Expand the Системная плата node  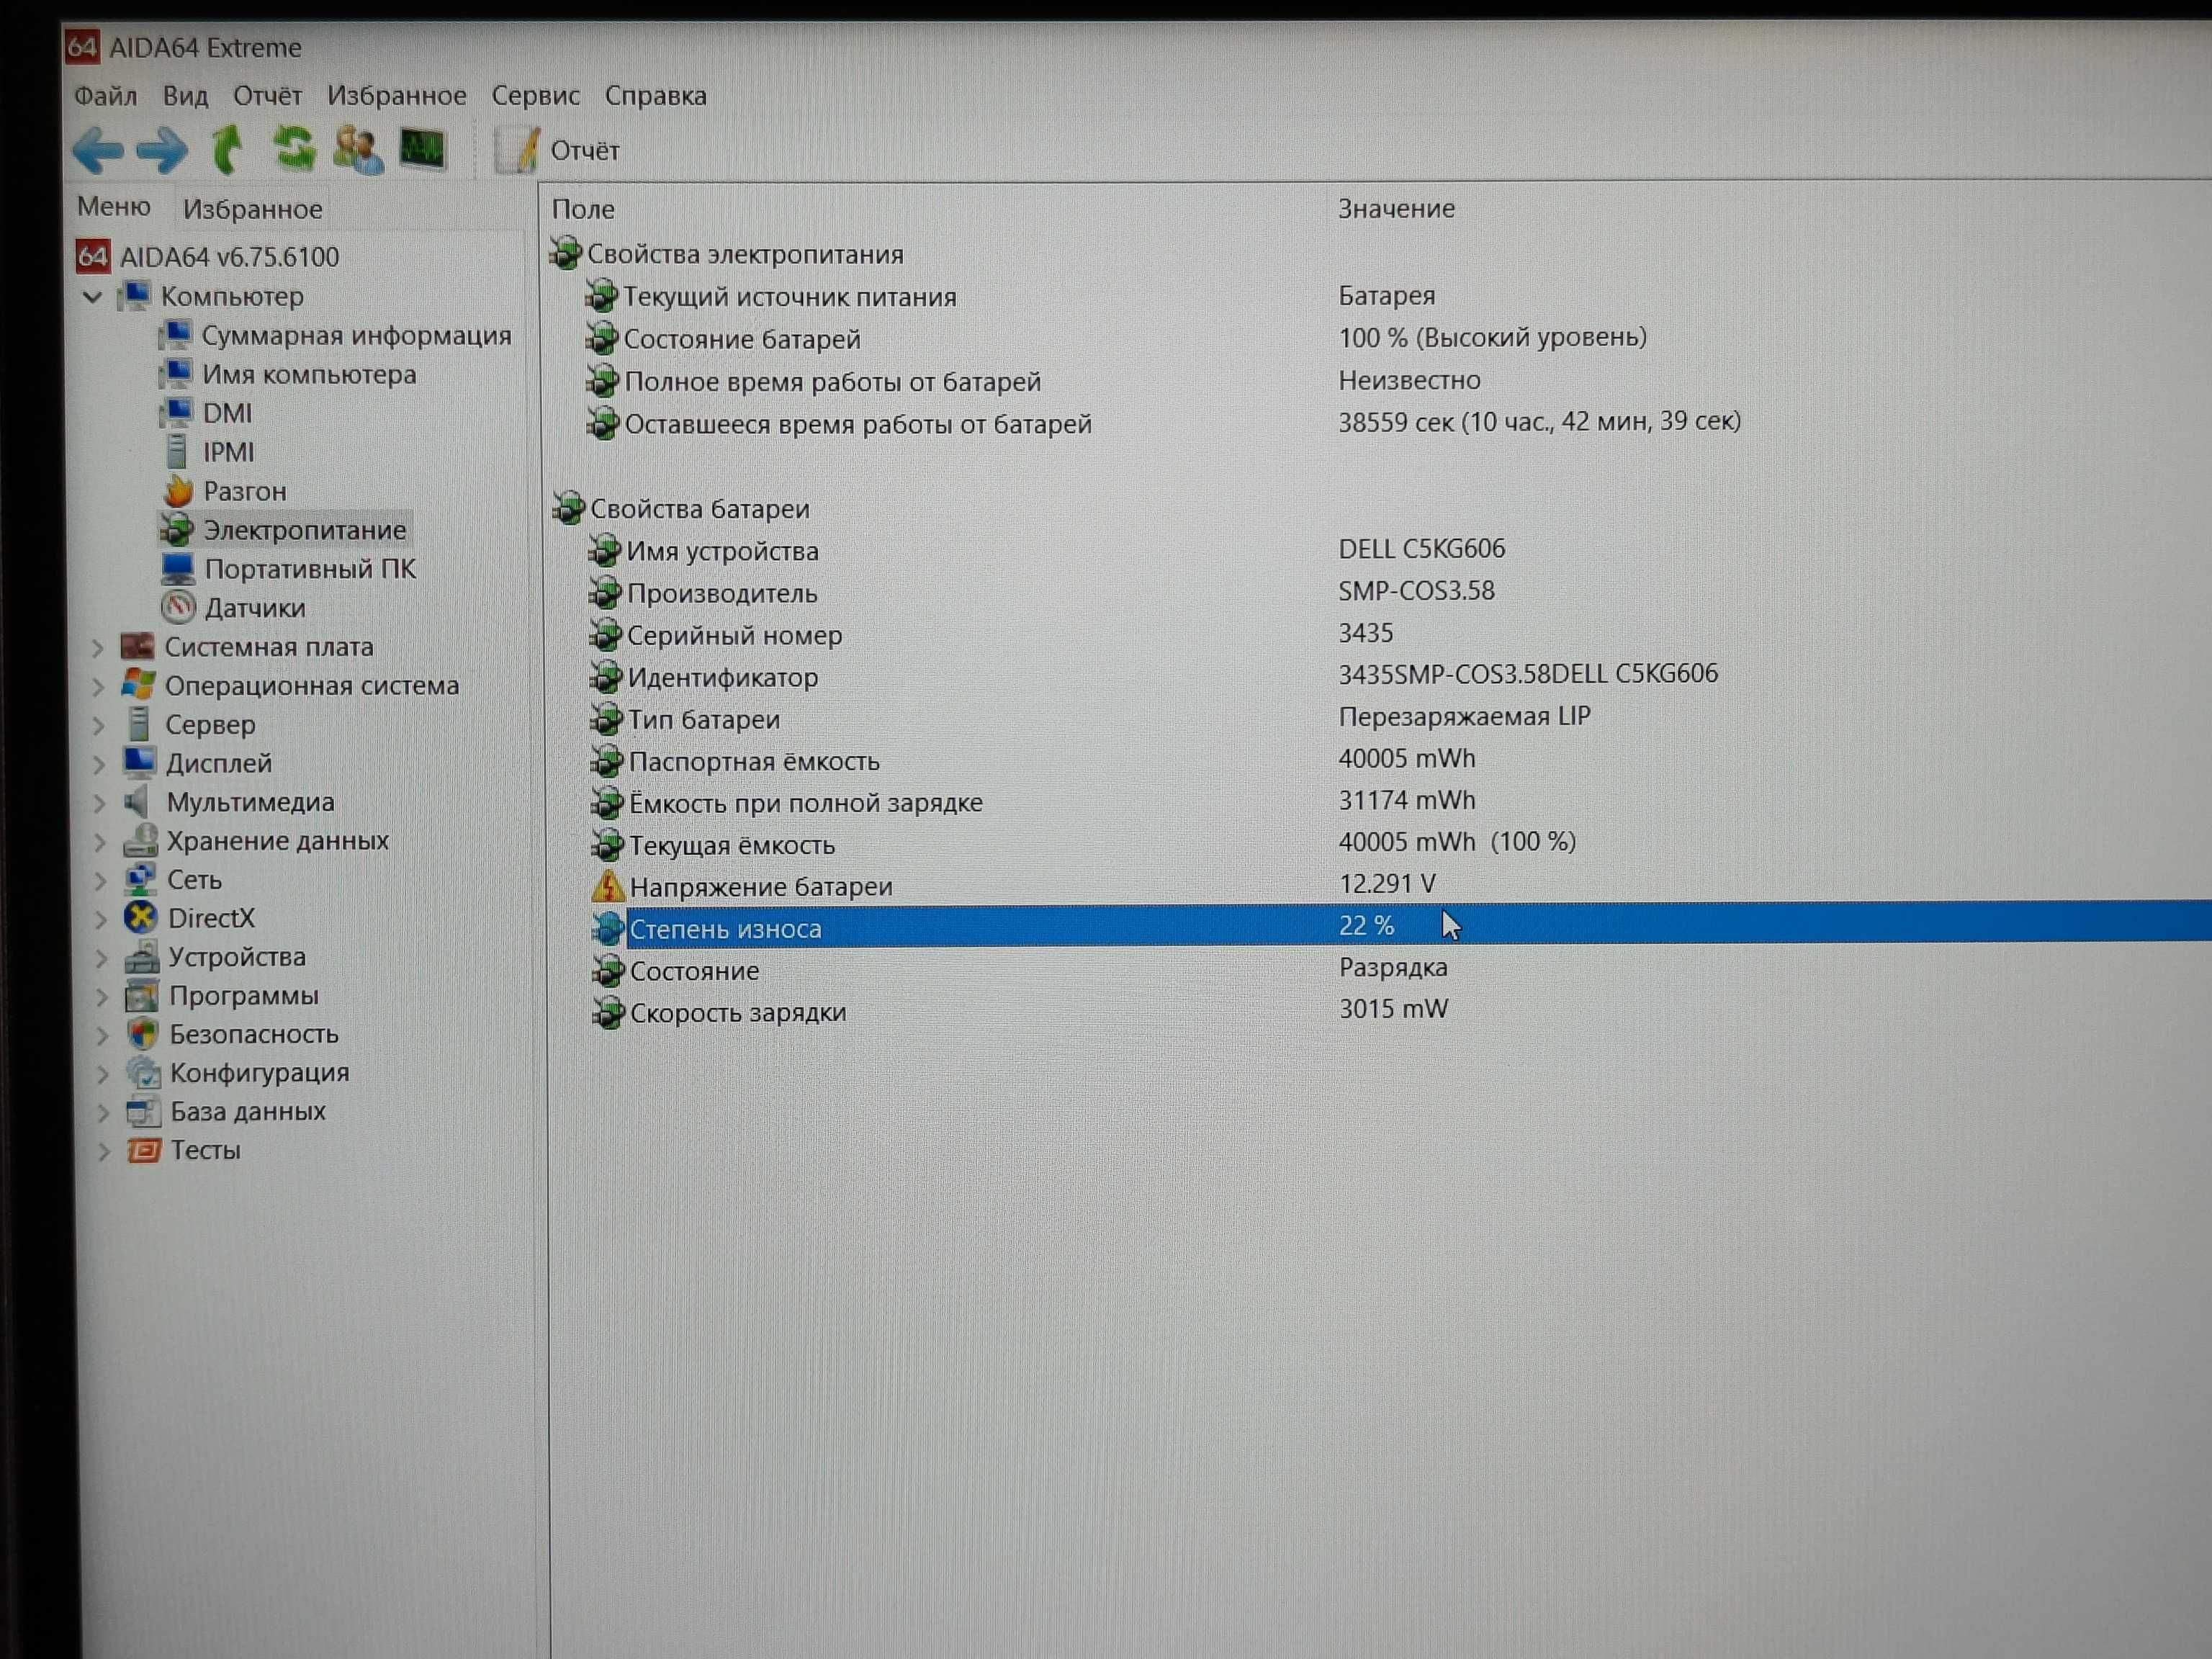click(98, 648)
